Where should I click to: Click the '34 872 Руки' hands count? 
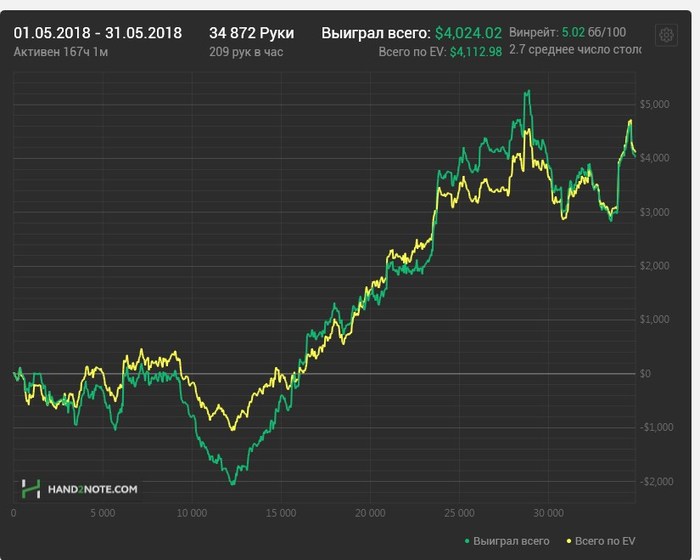251,33
